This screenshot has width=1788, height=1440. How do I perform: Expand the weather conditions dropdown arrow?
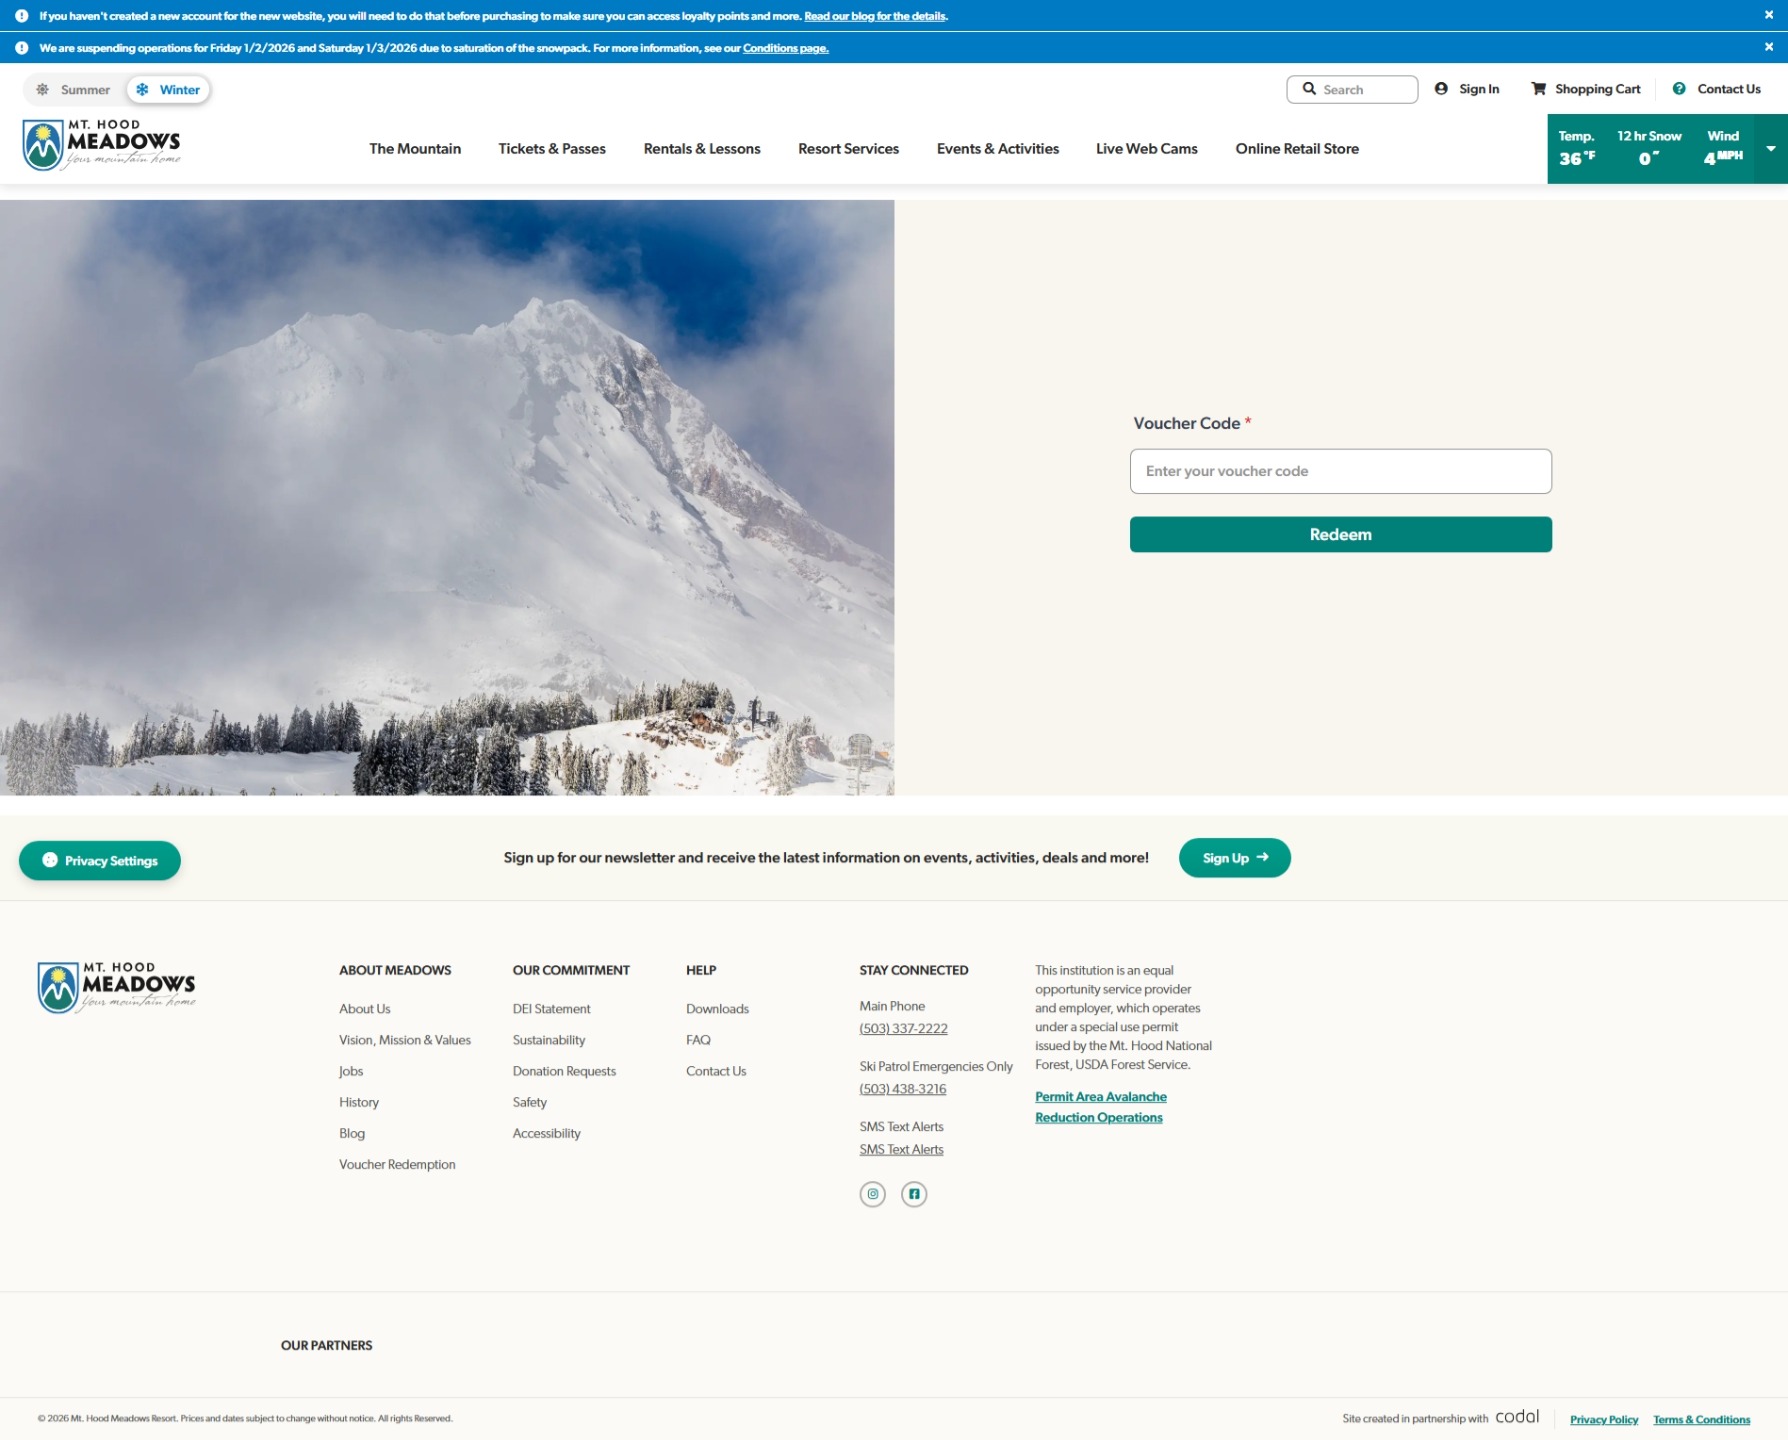tap(1770, 149)
